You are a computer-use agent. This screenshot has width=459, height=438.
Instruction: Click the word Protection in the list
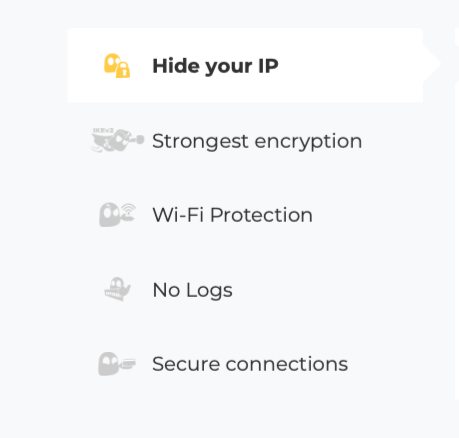[261, 215]
